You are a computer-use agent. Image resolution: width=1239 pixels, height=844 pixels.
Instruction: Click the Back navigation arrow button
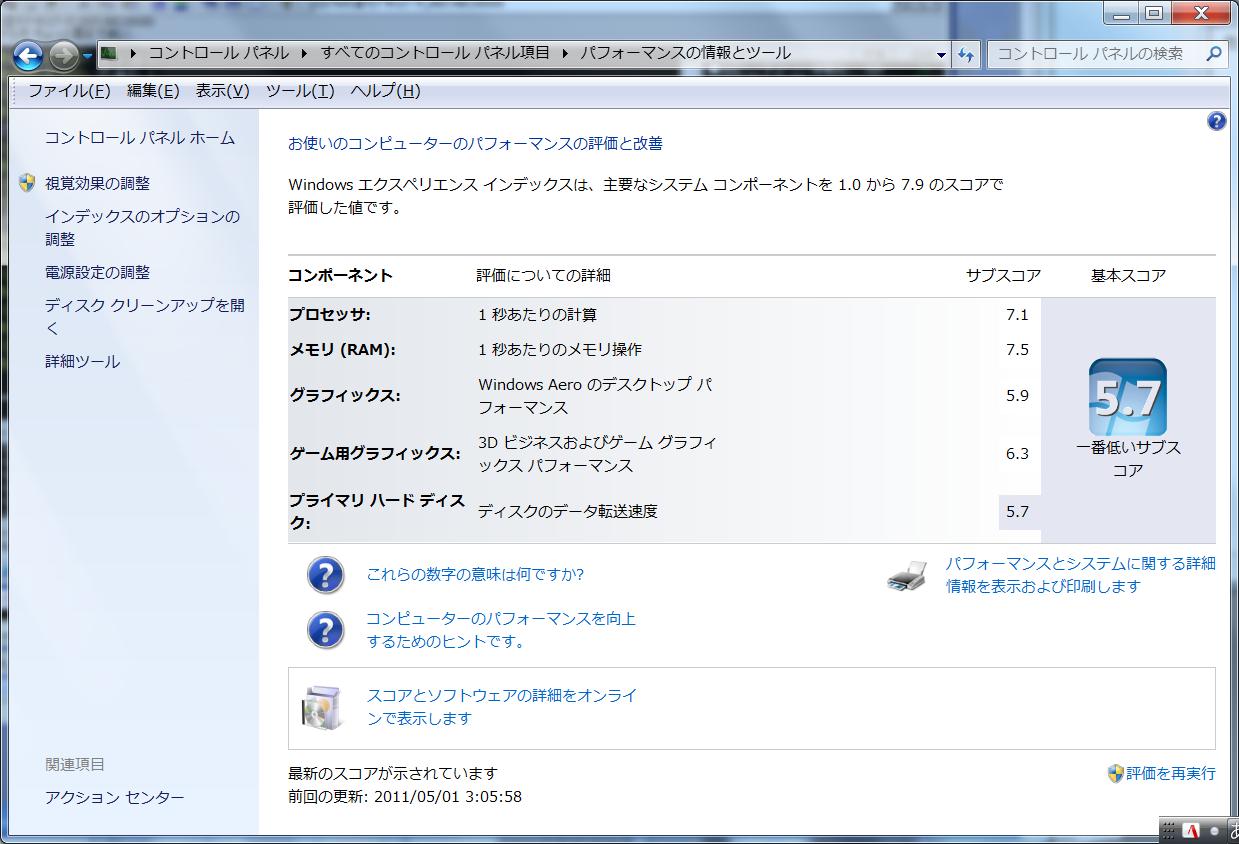[28, 54]
